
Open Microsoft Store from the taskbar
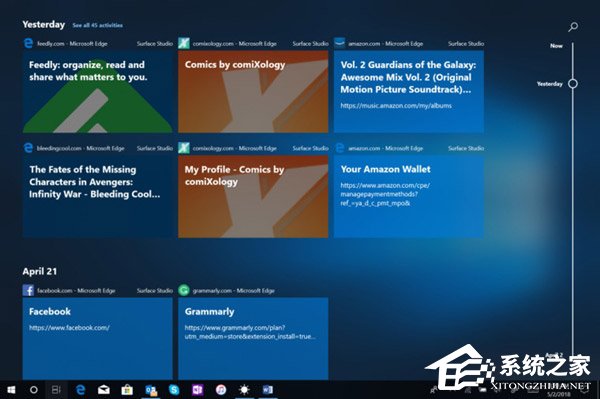tap(127, 390)
